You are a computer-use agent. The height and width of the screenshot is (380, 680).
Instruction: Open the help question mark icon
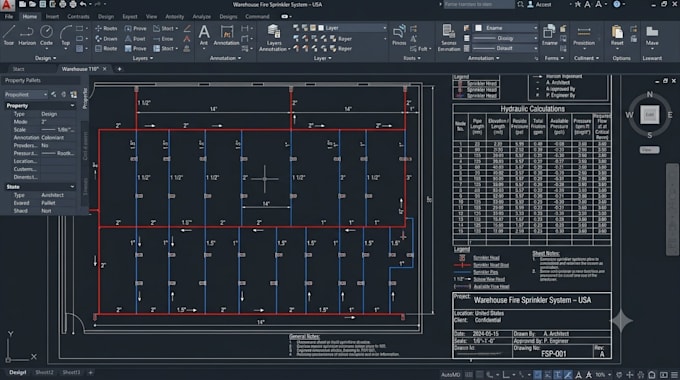click(x=617, y=4)
